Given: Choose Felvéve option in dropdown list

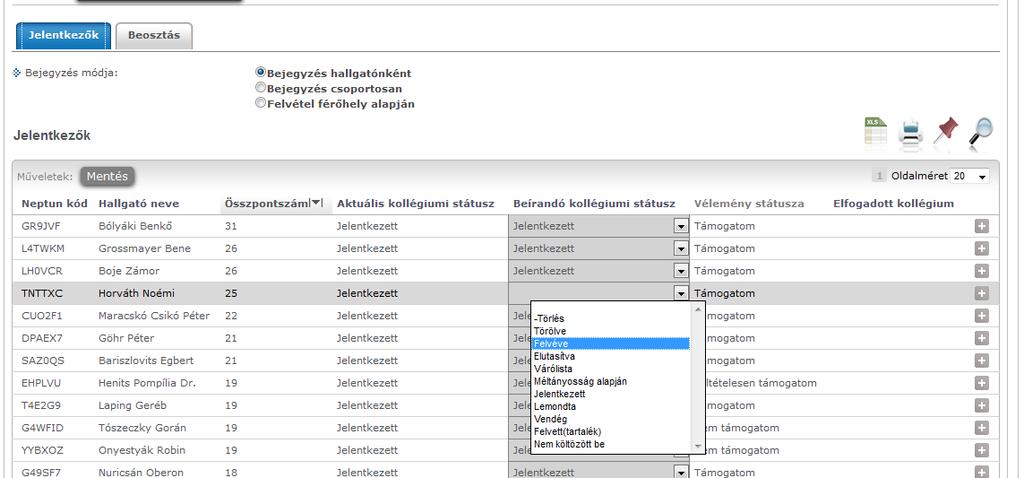Looking at the screenshot, I should point(610,343).
